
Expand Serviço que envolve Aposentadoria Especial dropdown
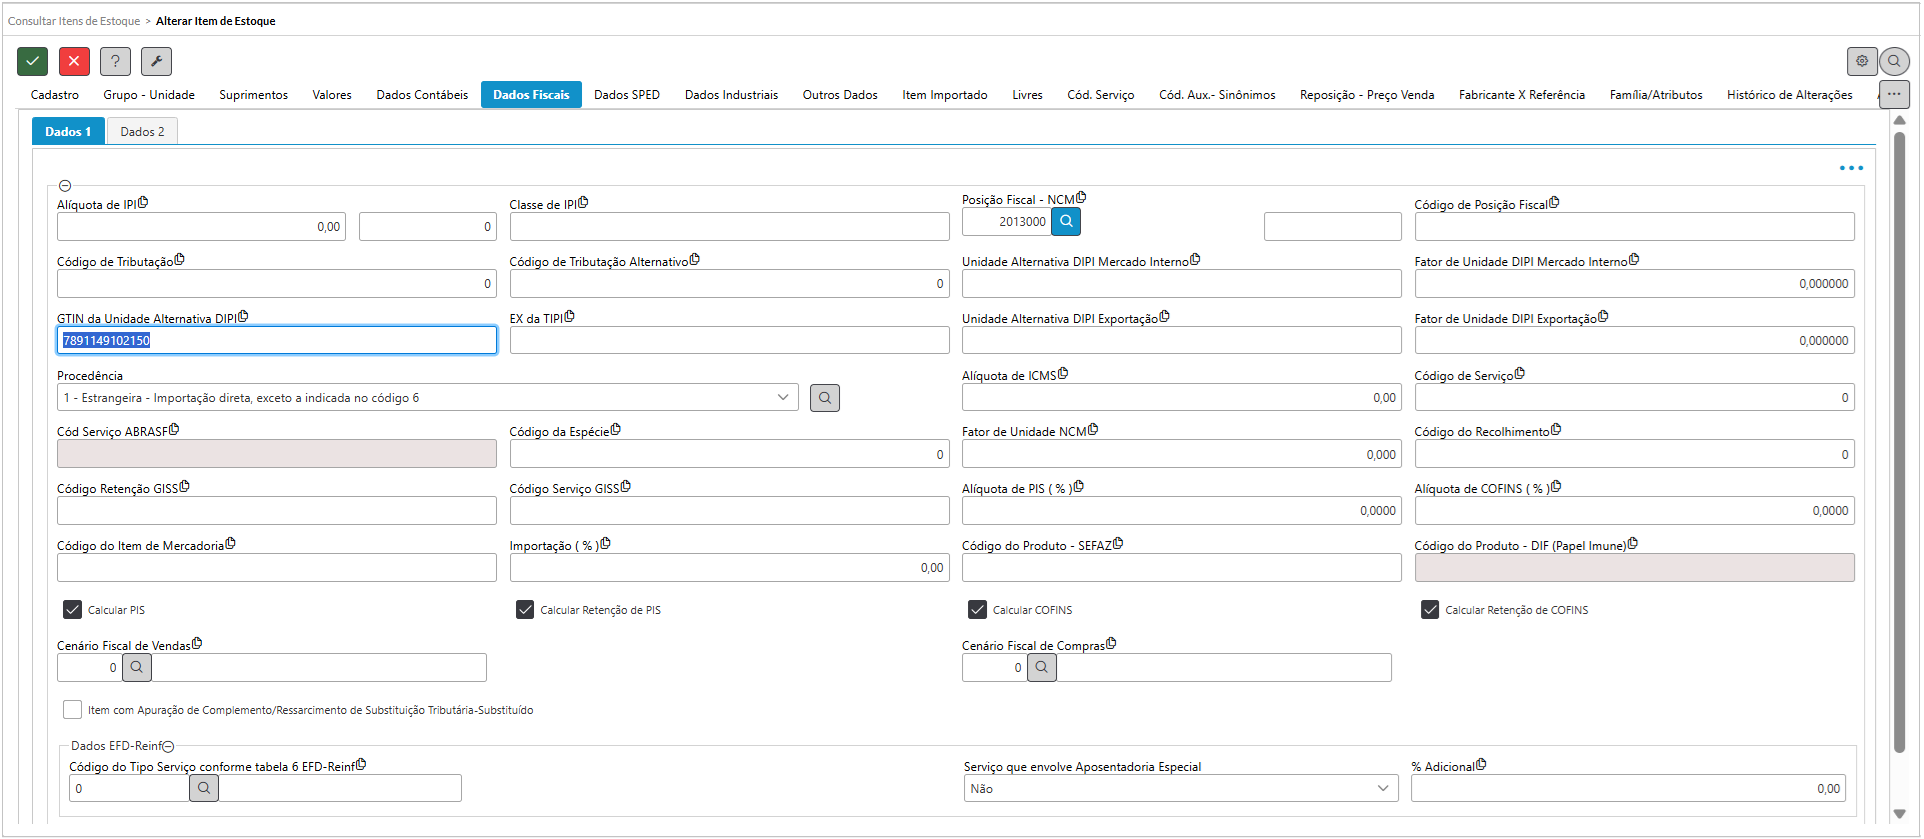coord(1180,788)
